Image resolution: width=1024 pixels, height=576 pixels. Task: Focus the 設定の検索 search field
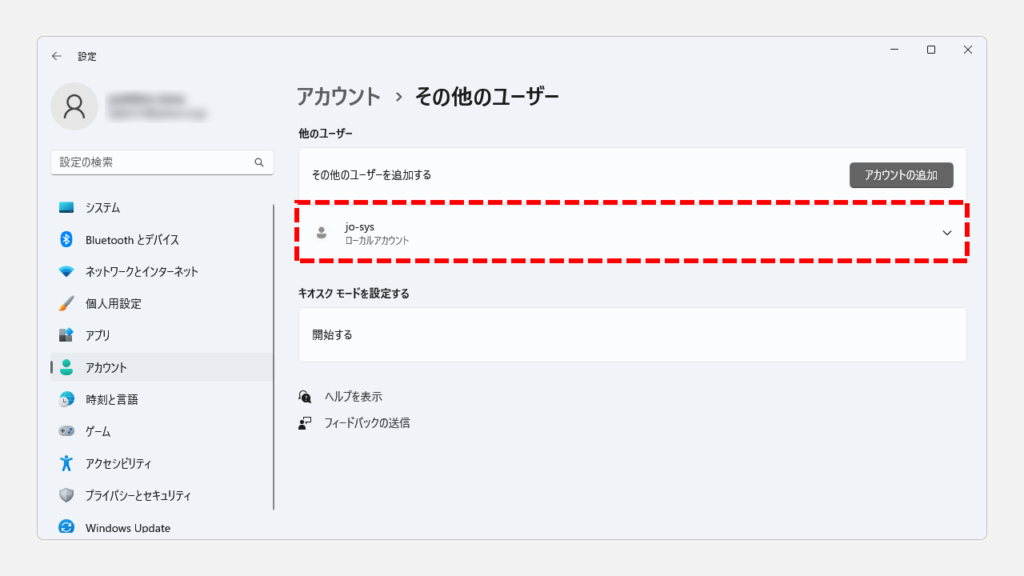pos(162,162)
